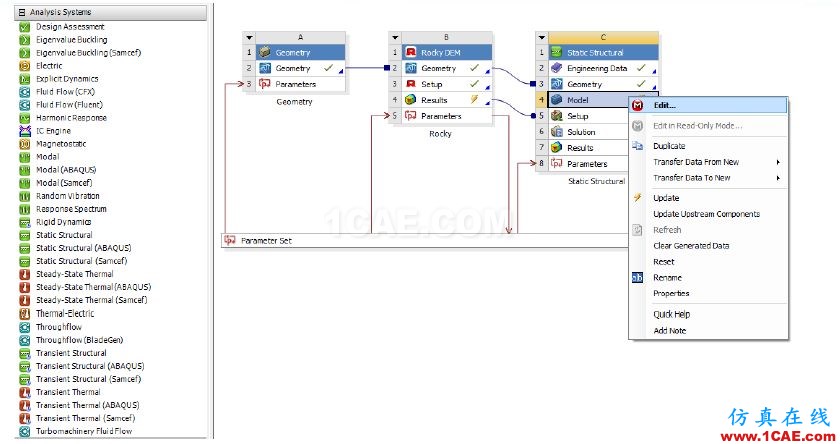Select Transient Structural (ABAQUS) in toolbox
Screen dimensions: 840x444
(x=90, y=366)
